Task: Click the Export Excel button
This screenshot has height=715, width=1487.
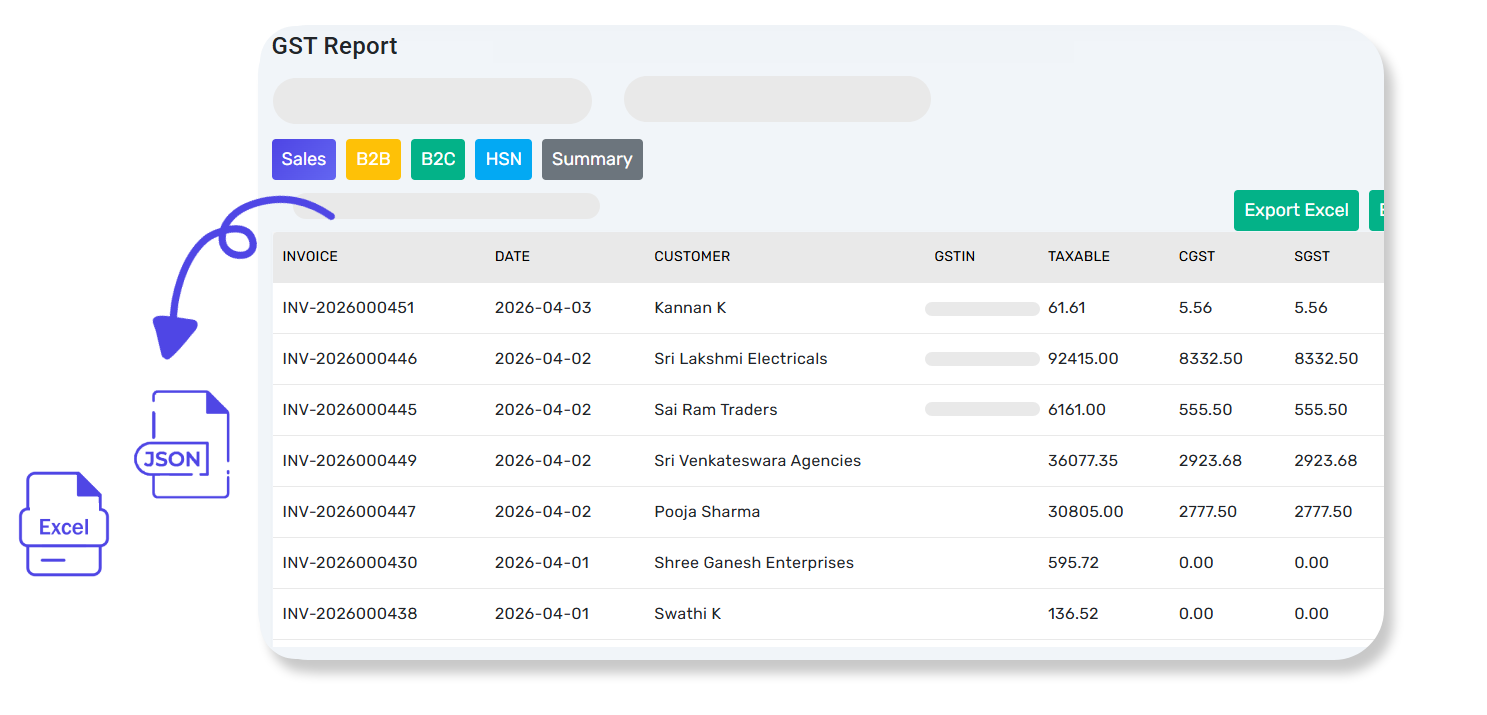Action: (1296, 210)
